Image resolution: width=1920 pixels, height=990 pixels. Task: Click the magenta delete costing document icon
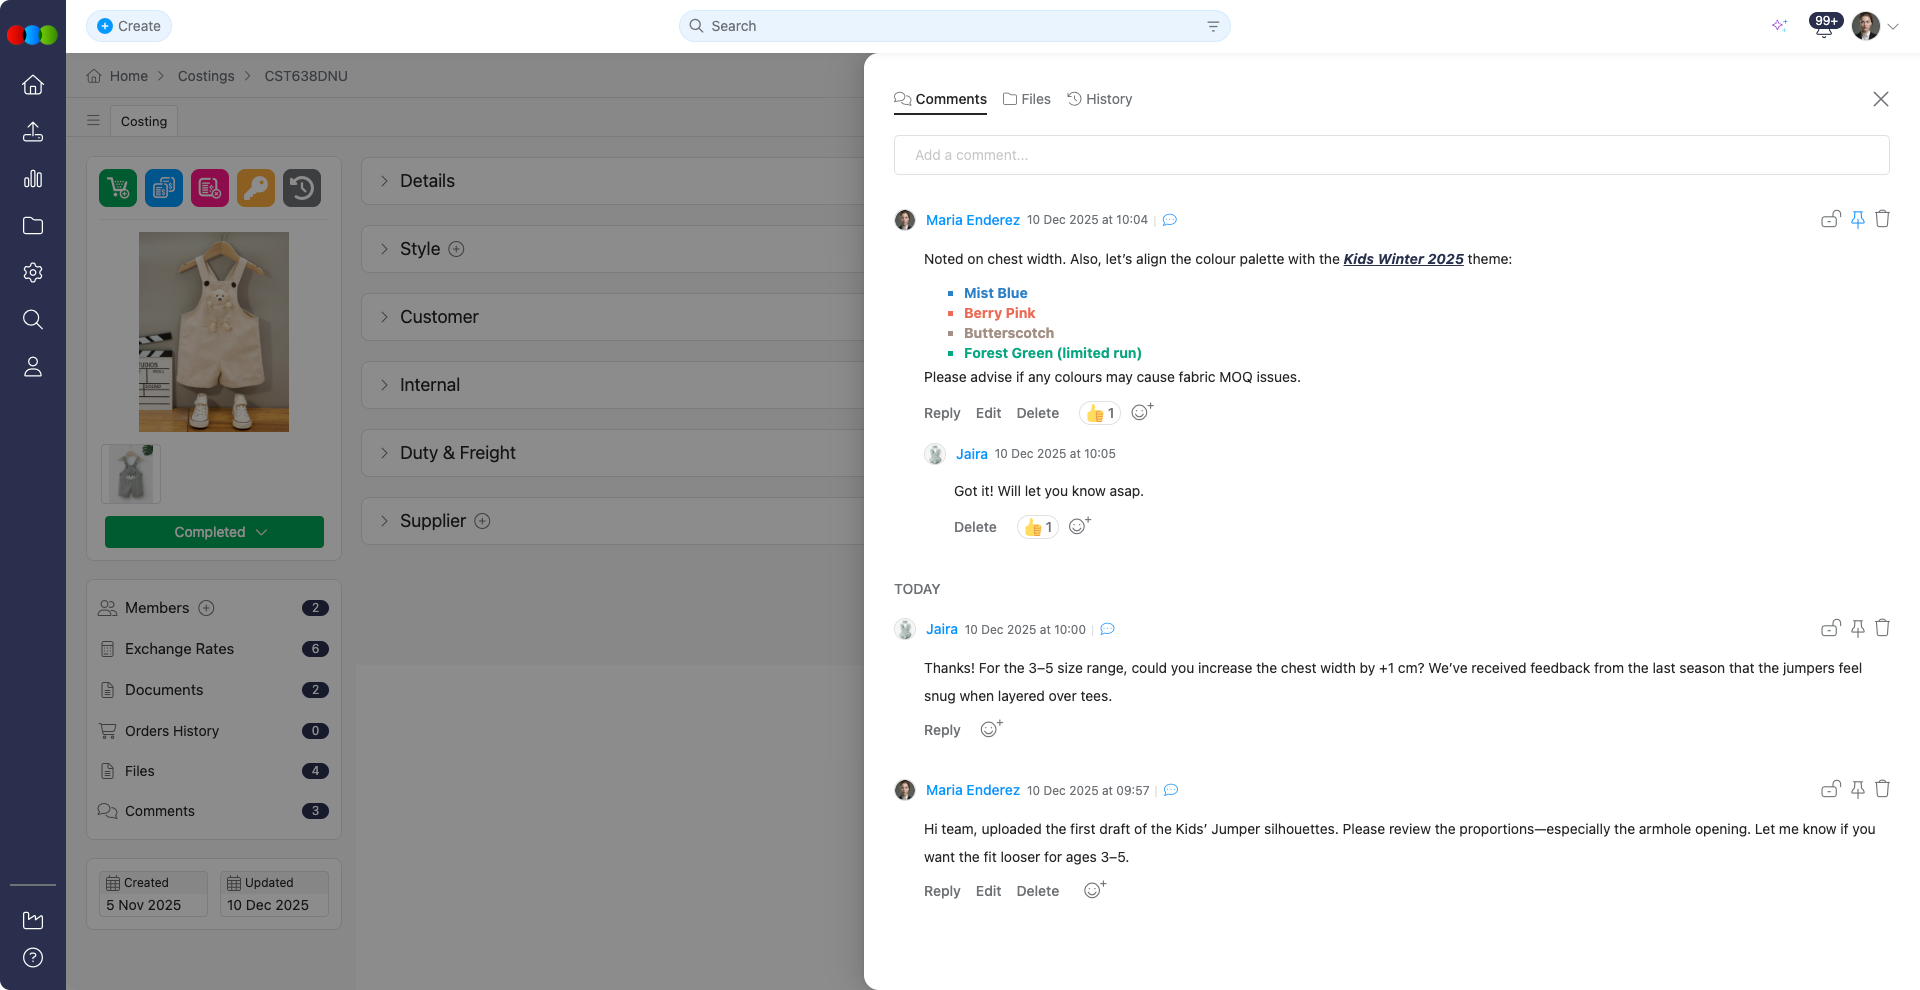(210, 188)
